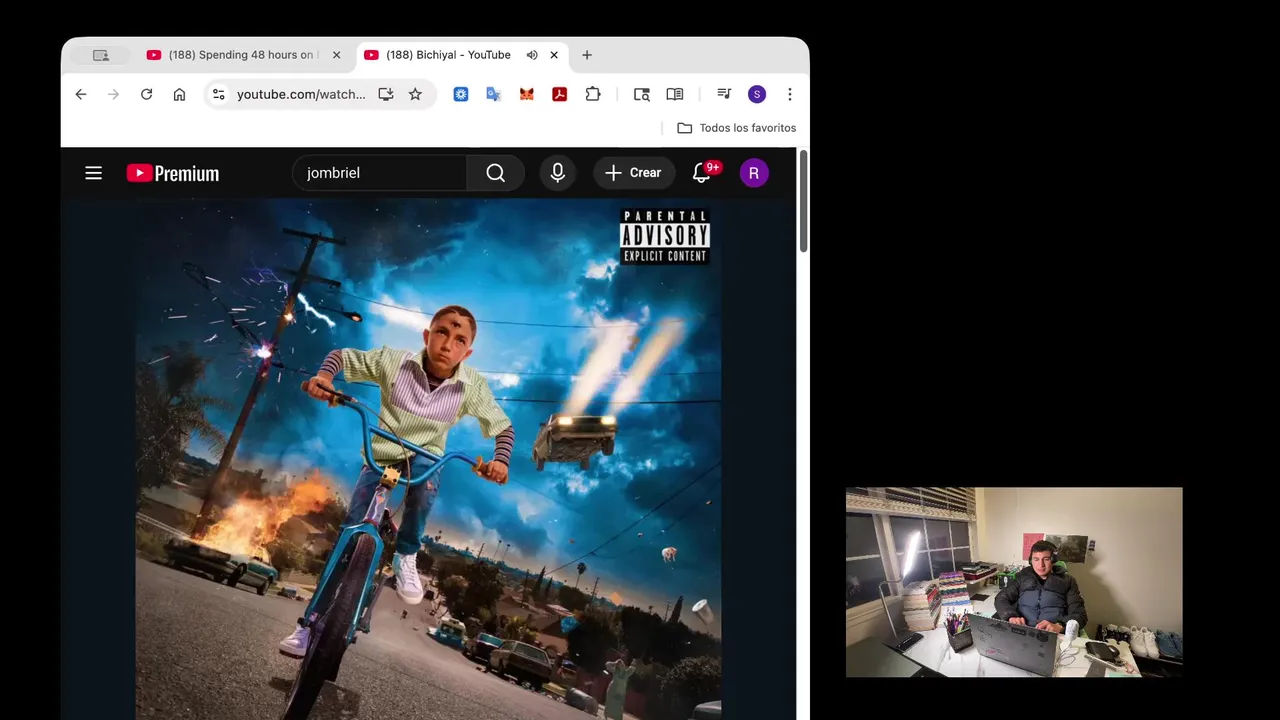Close the Bichiyal YouTube tab
The height and width of the screenshot is (720, 1280).
point(554,55)
